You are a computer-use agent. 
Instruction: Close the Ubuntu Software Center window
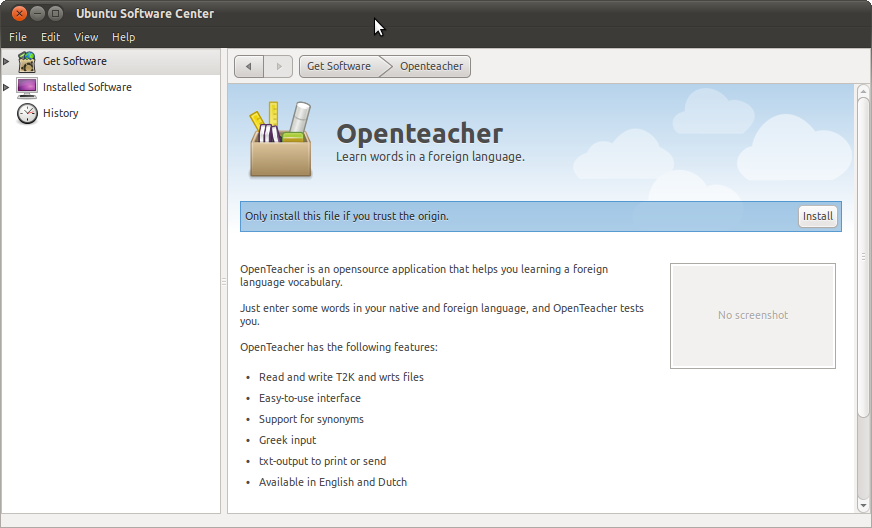pos(19,13)
